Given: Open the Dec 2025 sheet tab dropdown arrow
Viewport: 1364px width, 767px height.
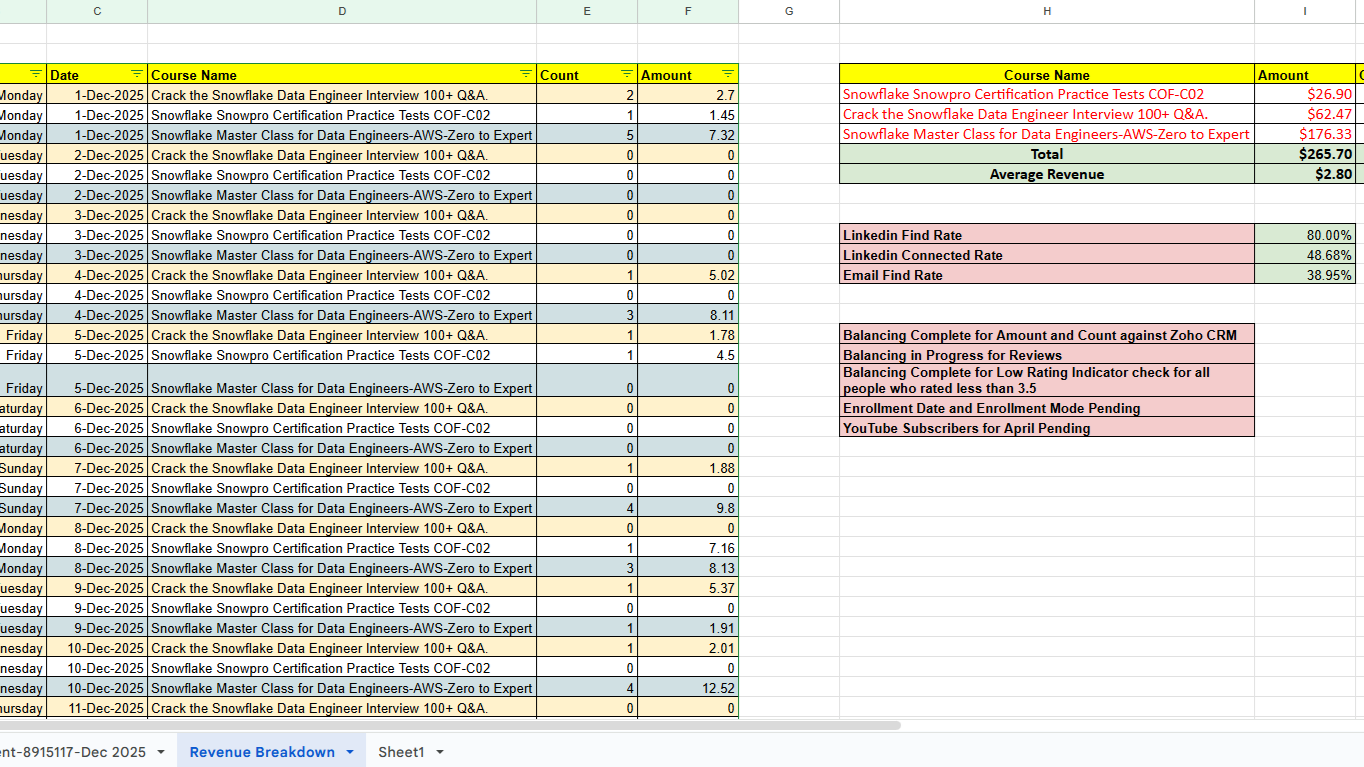Looking at the screenshot, I should coord(161,752).
